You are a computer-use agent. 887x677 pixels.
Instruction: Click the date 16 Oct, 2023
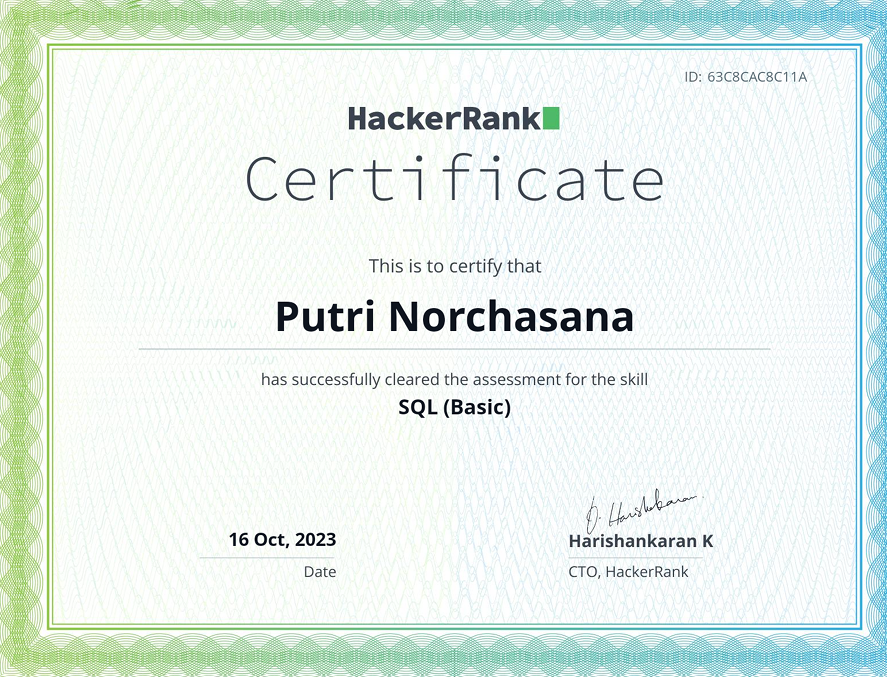[282, 540]
